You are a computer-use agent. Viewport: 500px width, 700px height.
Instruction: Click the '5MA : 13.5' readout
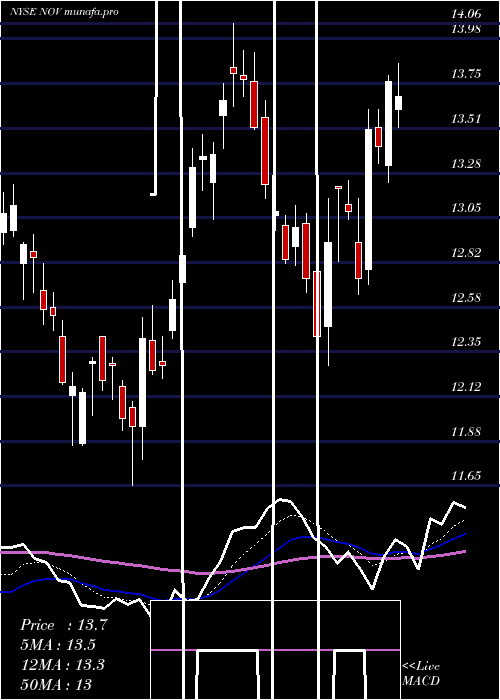coord(58,645)
